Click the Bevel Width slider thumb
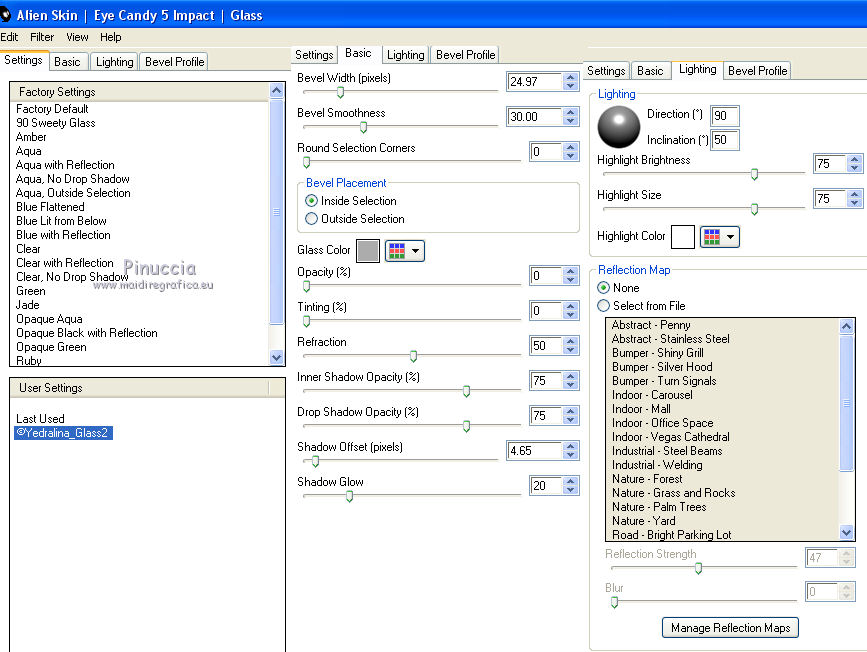Viewport: 867px width, 652px height. [341, 92]
